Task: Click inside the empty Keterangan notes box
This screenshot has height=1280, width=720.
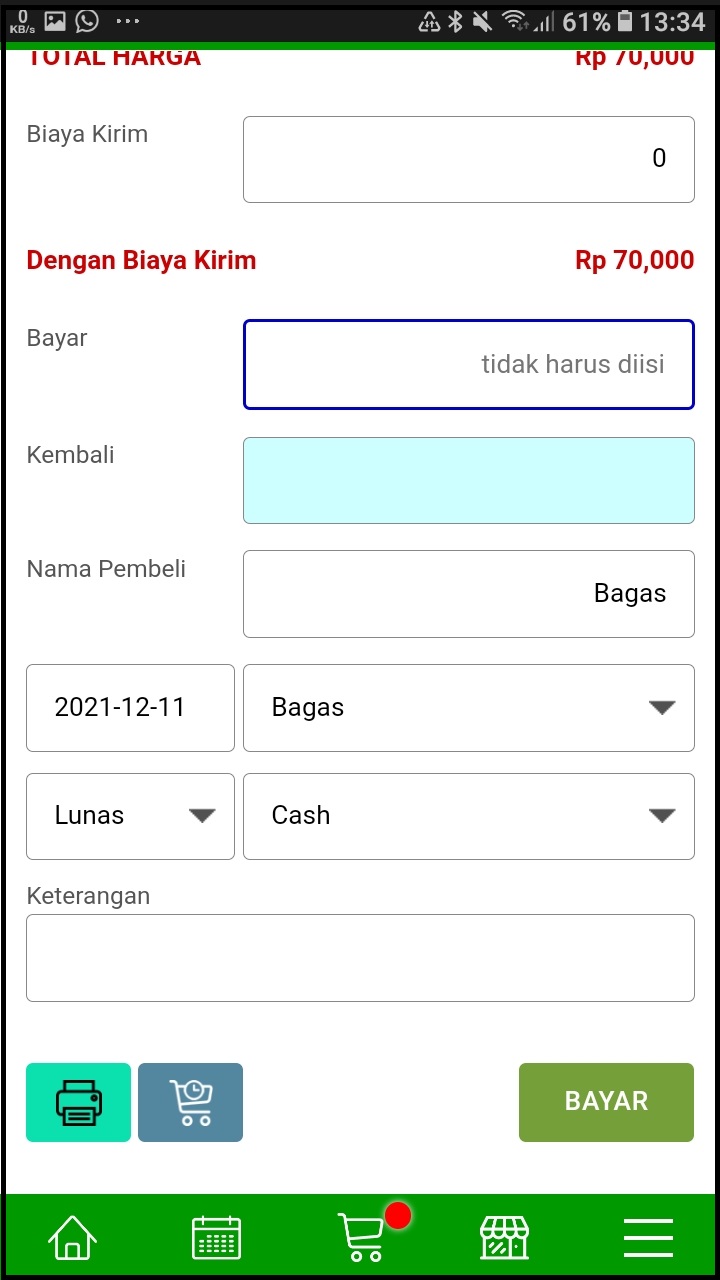Action: click(360, 956)
